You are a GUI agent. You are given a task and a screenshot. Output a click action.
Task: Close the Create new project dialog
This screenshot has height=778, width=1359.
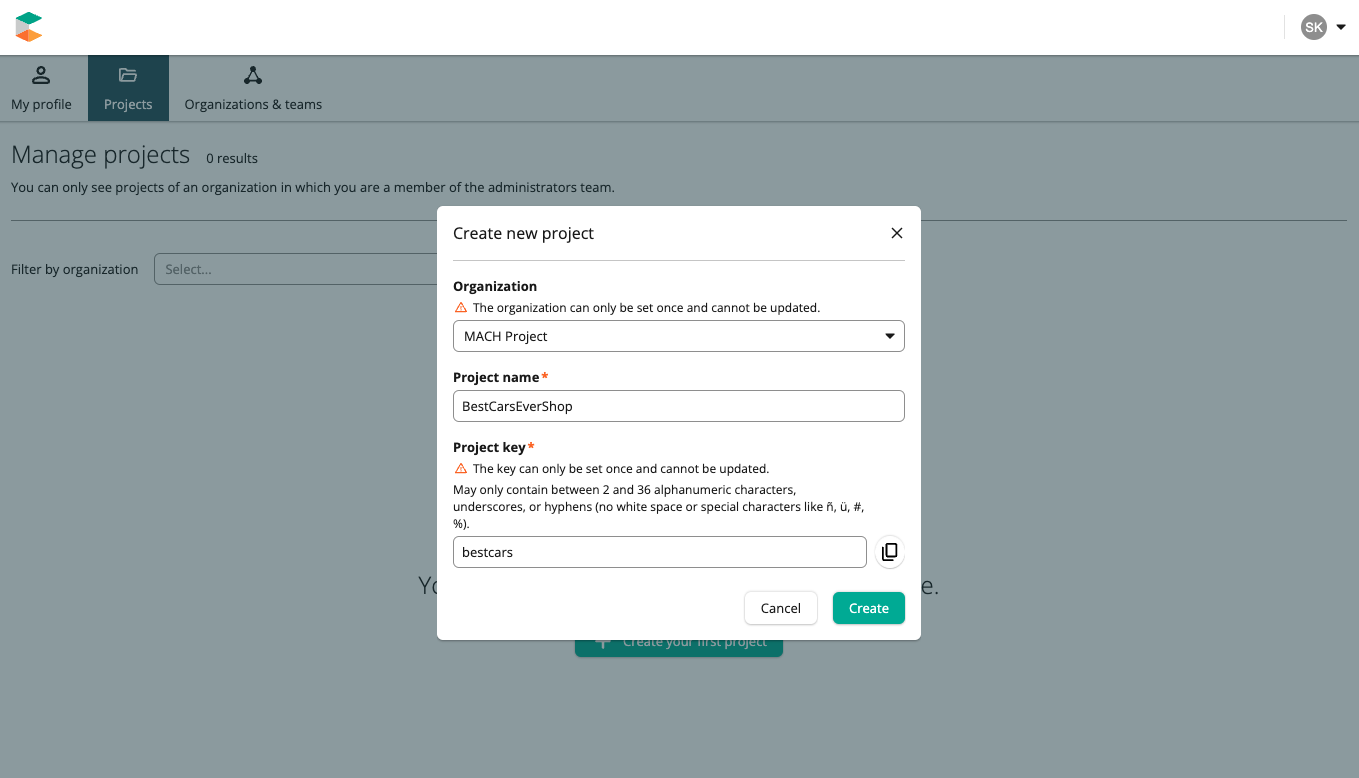point(896,233)
